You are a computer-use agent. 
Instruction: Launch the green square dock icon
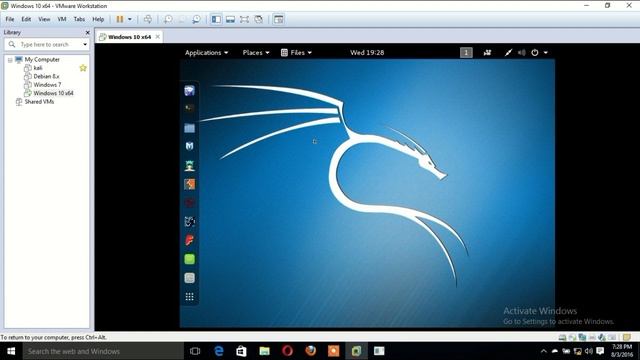tap(189, 259)
